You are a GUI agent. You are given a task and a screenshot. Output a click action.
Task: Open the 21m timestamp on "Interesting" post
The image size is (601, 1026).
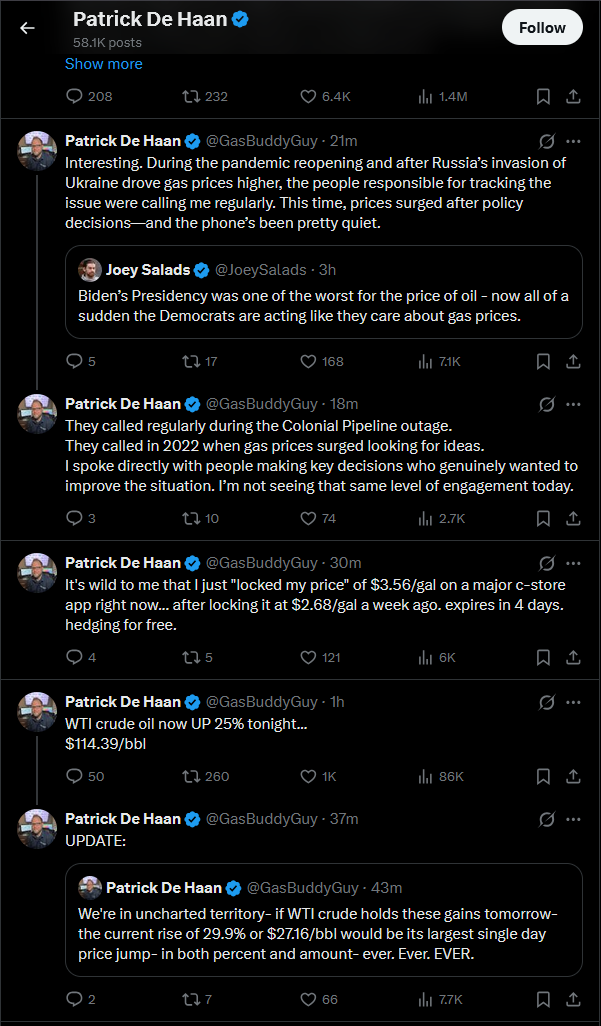[x=344, y=140]
